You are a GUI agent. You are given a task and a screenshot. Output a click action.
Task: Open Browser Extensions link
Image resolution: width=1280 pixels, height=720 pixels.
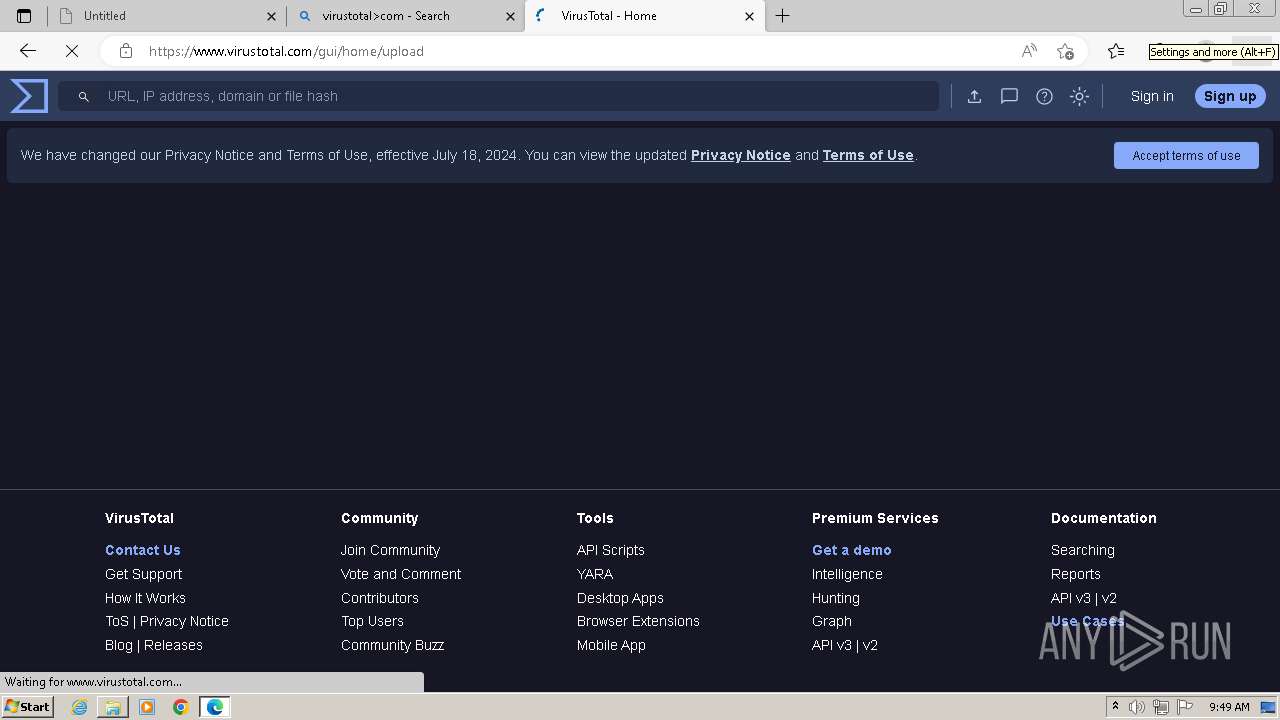pos(638,621)
